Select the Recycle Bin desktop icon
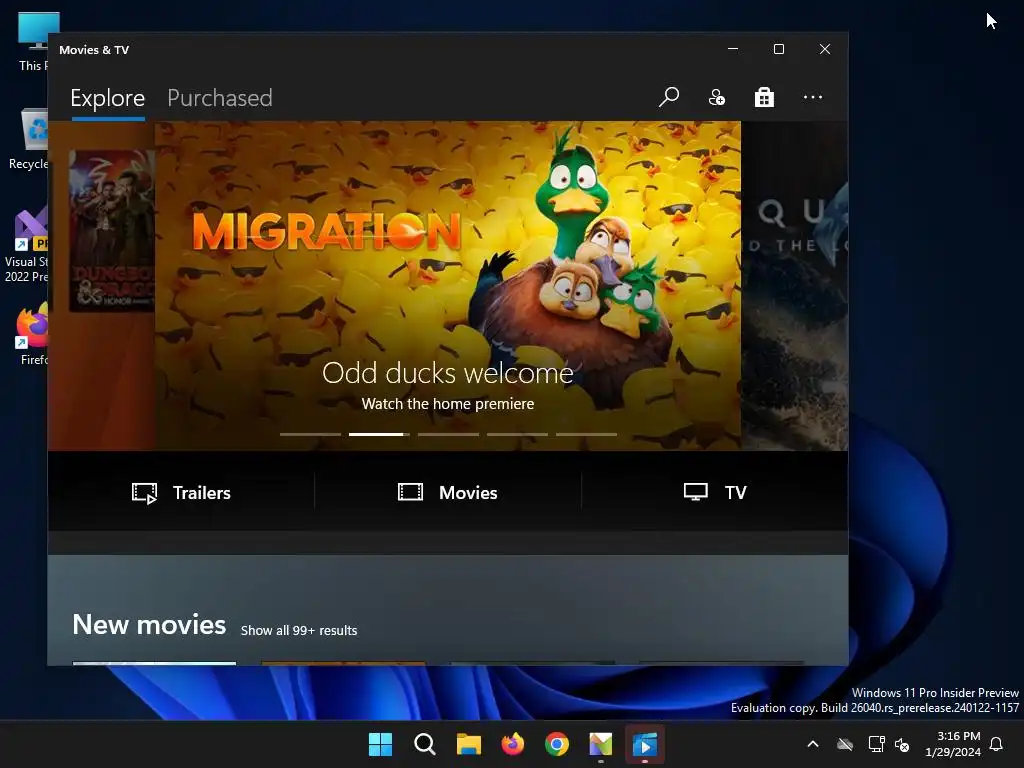 click(29, 139)
